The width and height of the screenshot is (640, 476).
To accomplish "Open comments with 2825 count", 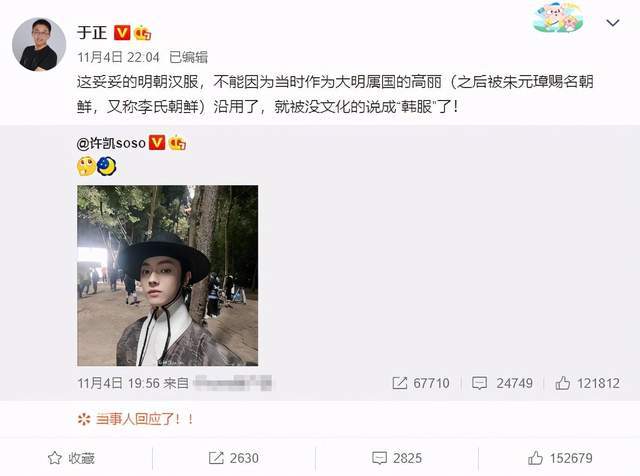I will pos(397,458).
